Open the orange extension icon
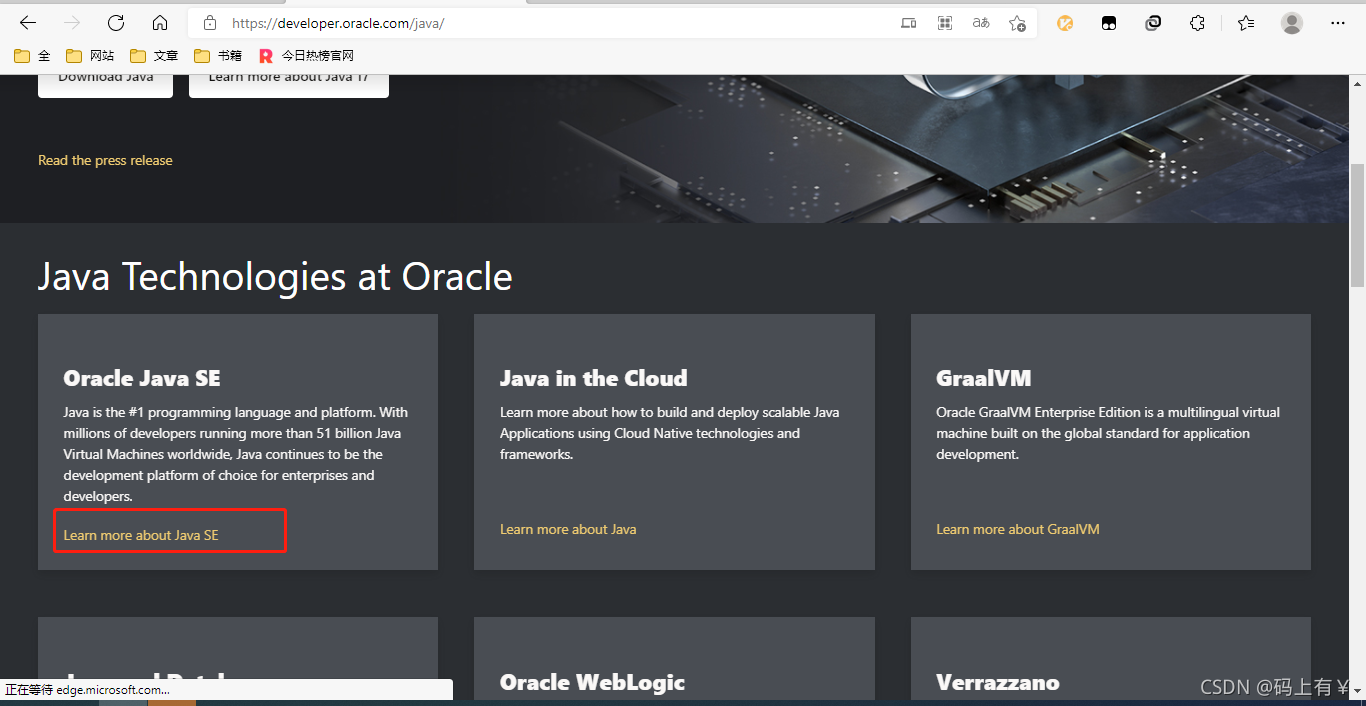This screenshot has height=706, width=1366. point(1065,23)
